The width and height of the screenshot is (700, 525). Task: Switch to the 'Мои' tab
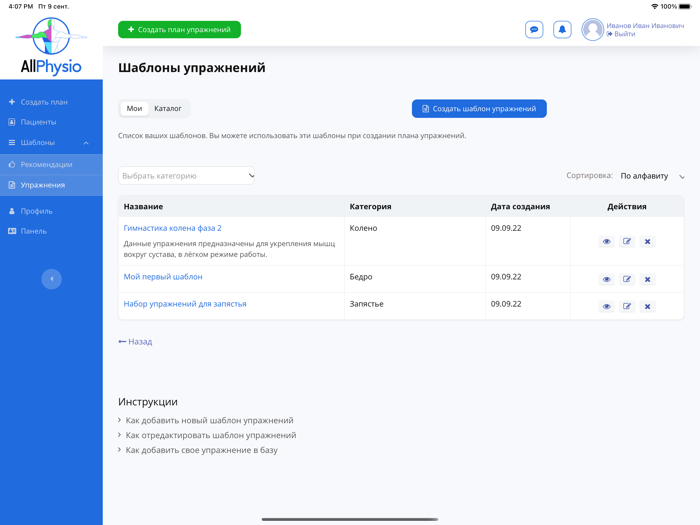coord(134,108)
